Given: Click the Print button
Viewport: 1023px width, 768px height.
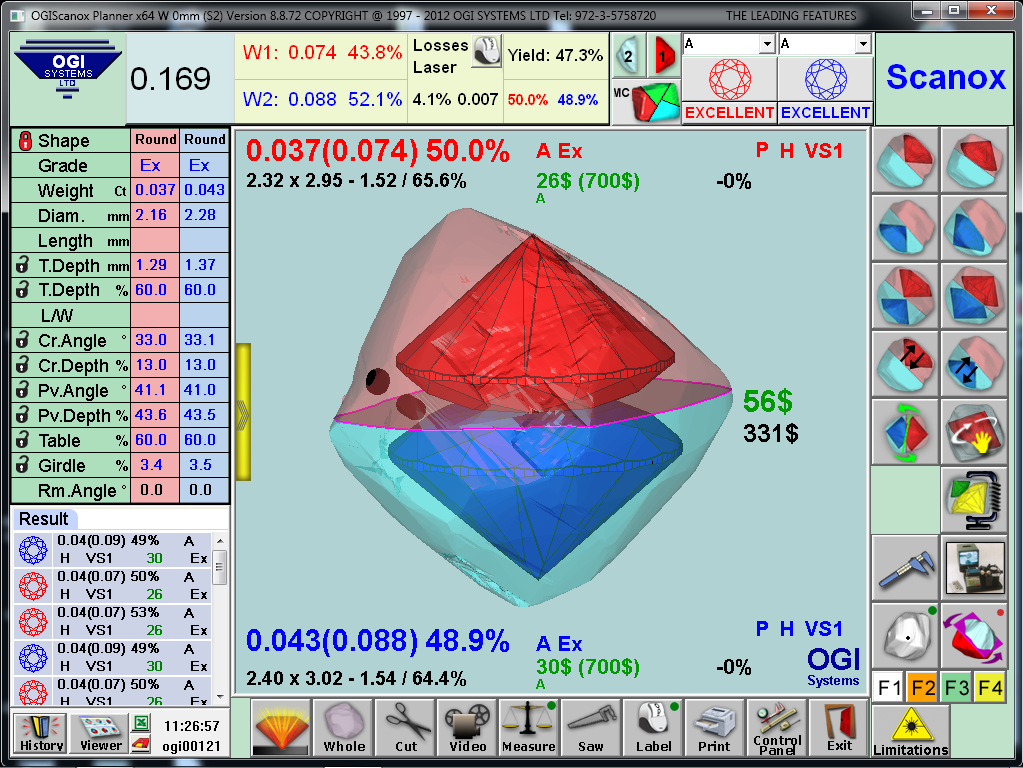Looking at the screenshot, I should click(x=714, y=728).
